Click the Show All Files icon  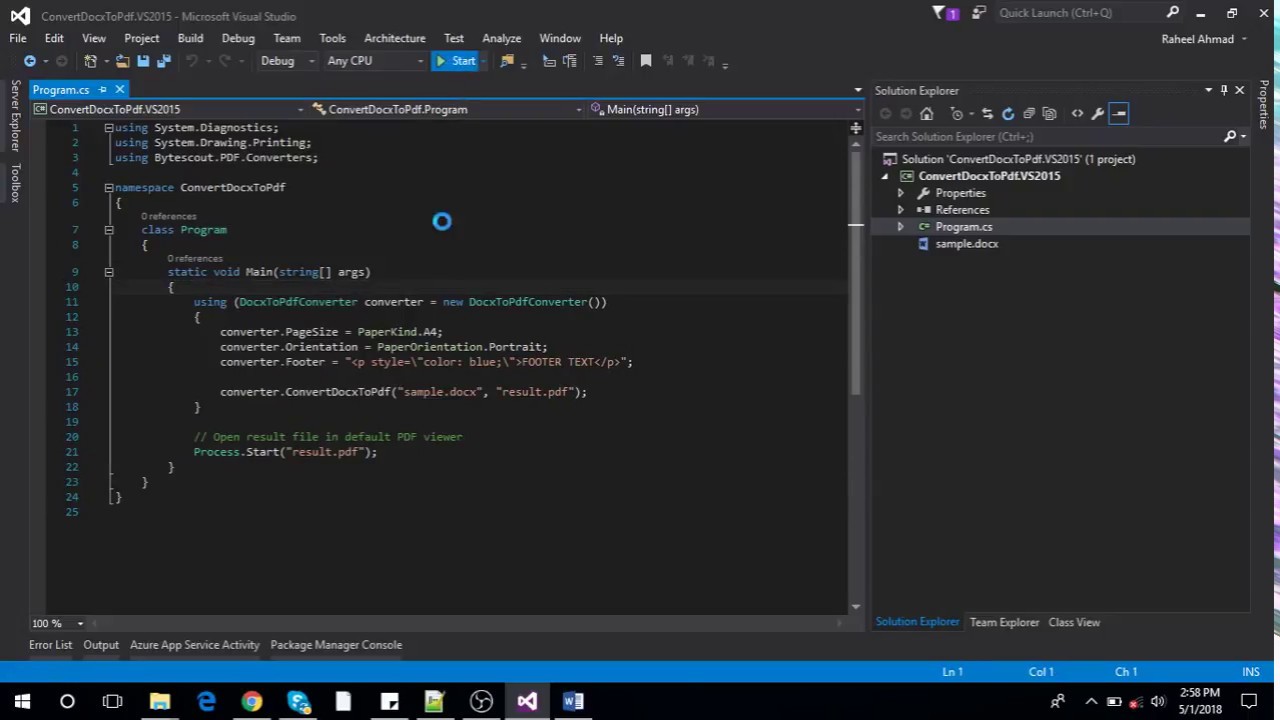(x=1049, y=114)
